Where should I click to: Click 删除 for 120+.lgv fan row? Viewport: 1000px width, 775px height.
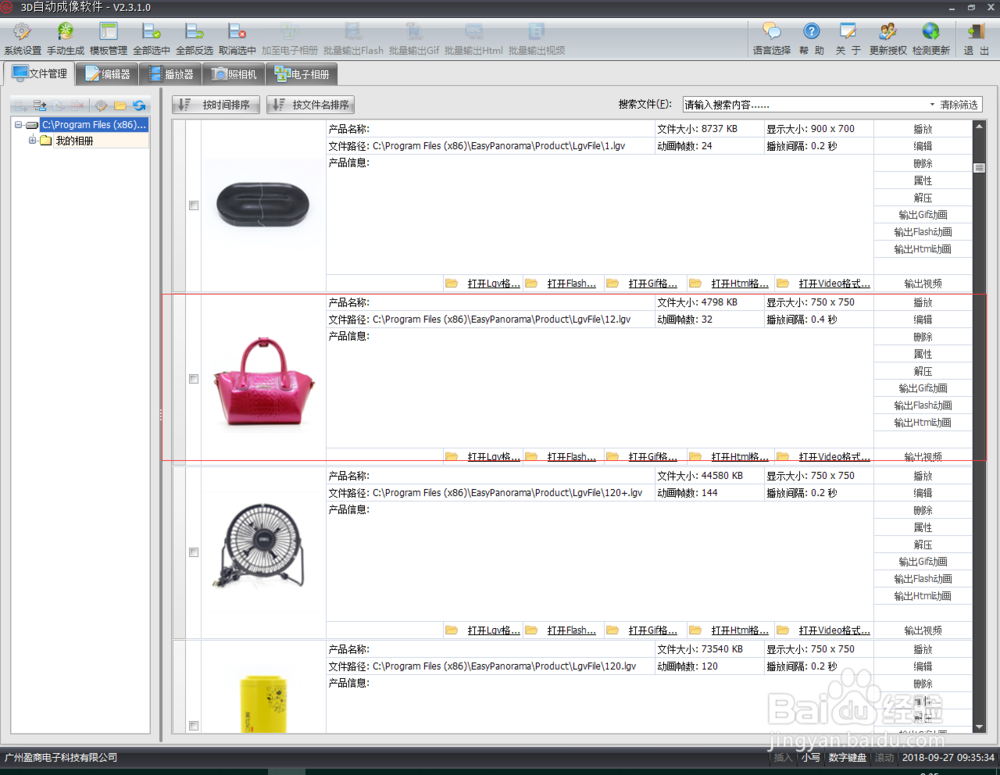pos(923,510)
